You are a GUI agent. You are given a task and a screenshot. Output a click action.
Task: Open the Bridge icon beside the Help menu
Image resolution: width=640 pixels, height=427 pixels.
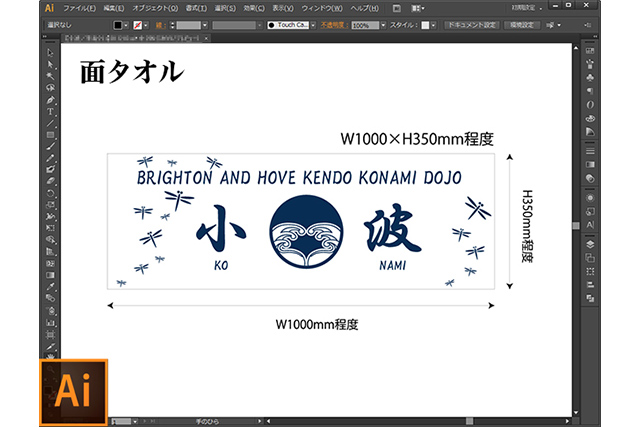pos(396,8)
